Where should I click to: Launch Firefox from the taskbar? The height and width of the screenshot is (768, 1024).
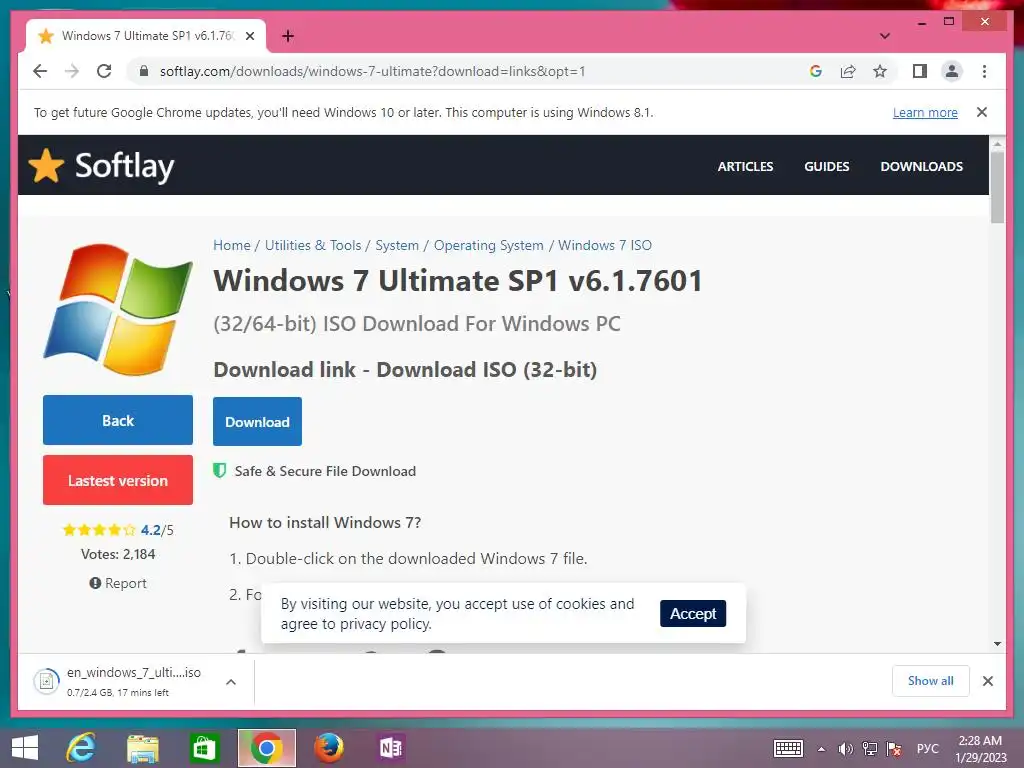pyautogui.click(x=328, y=748)
